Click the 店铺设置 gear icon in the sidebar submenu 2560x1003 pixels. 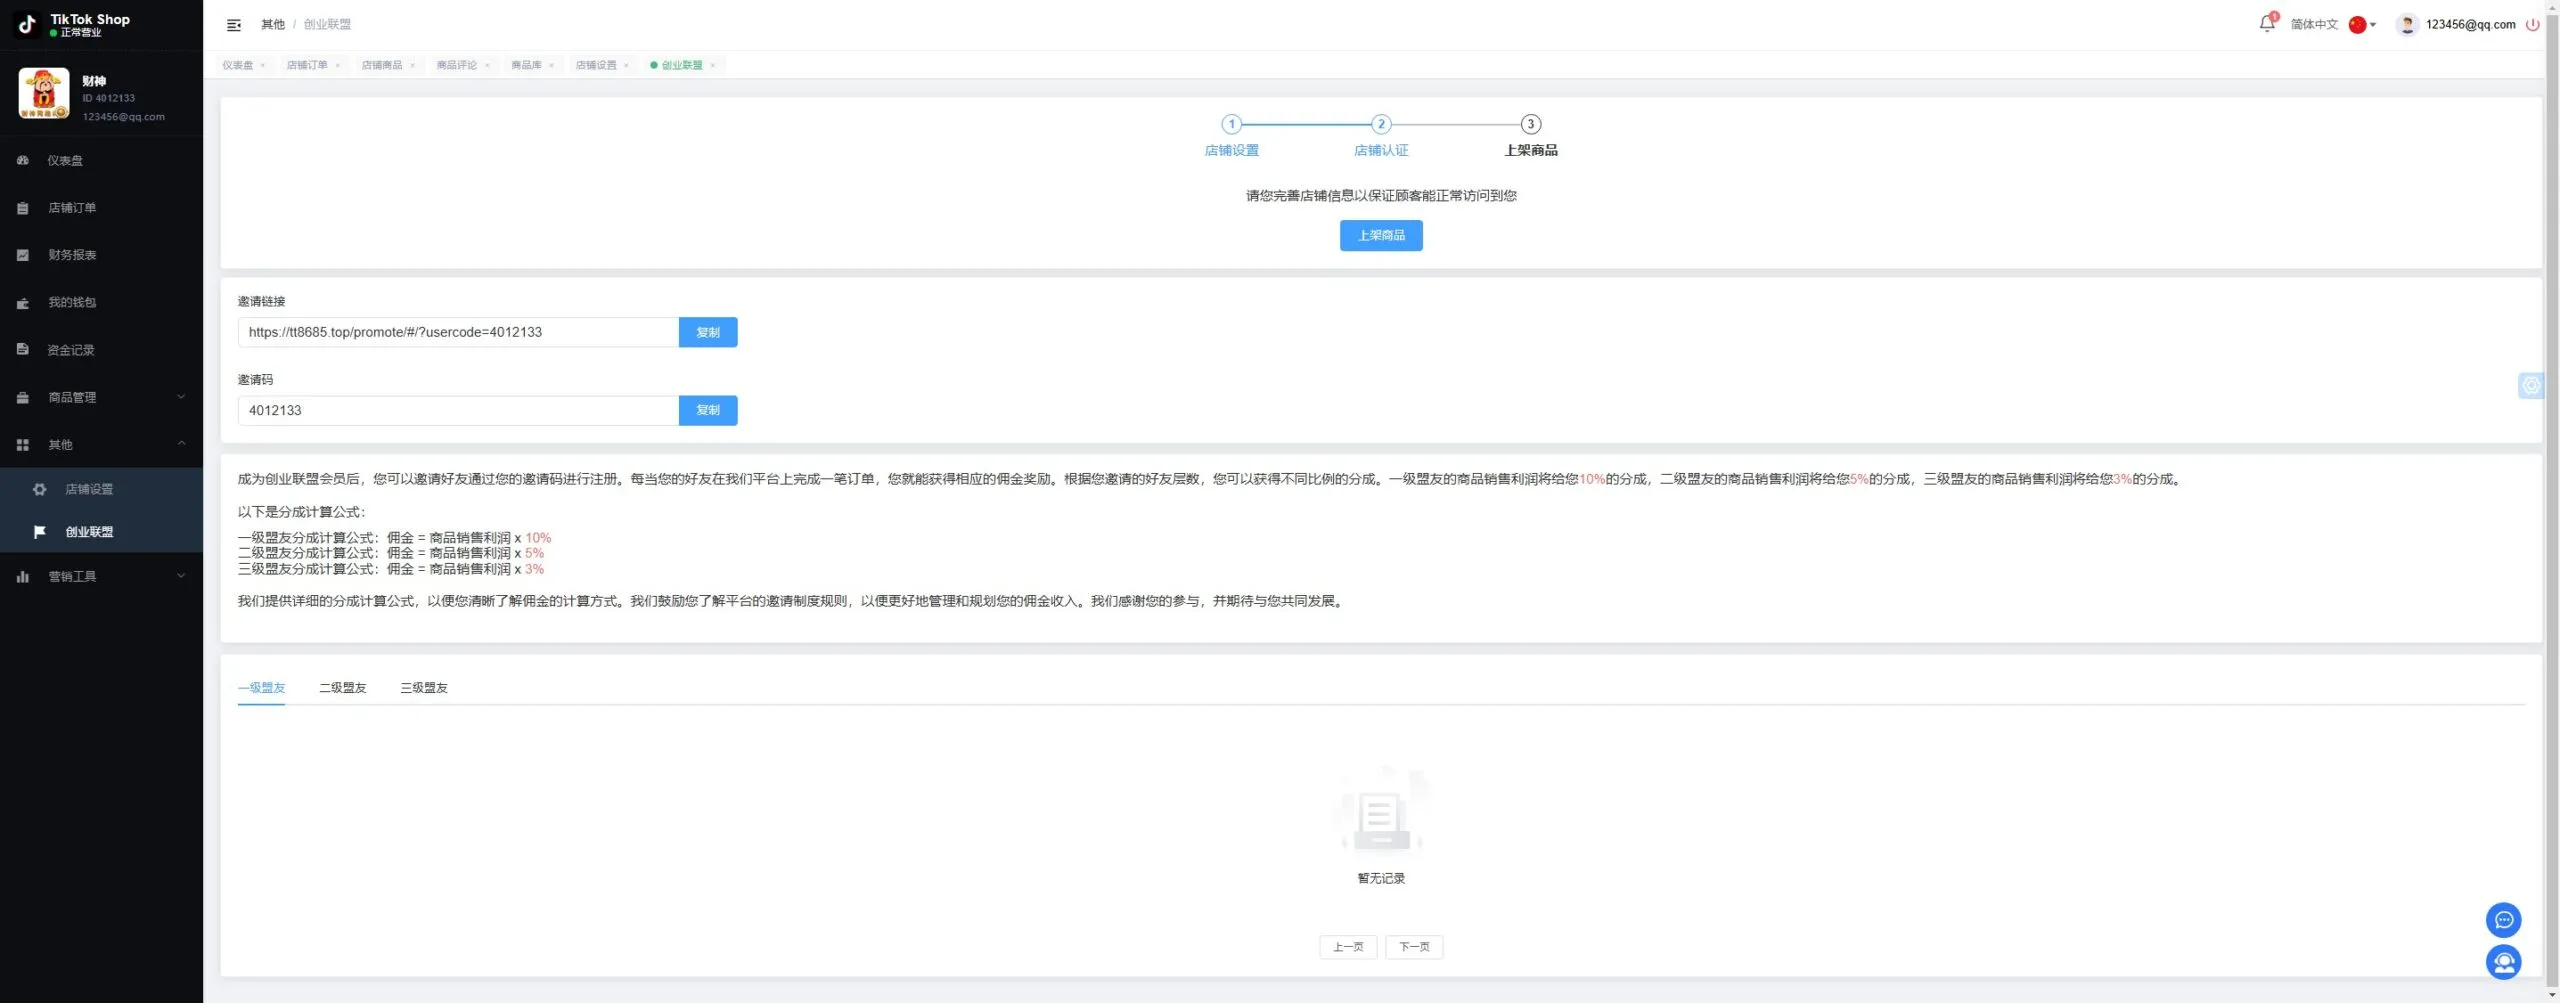click(x=40, y=489)
